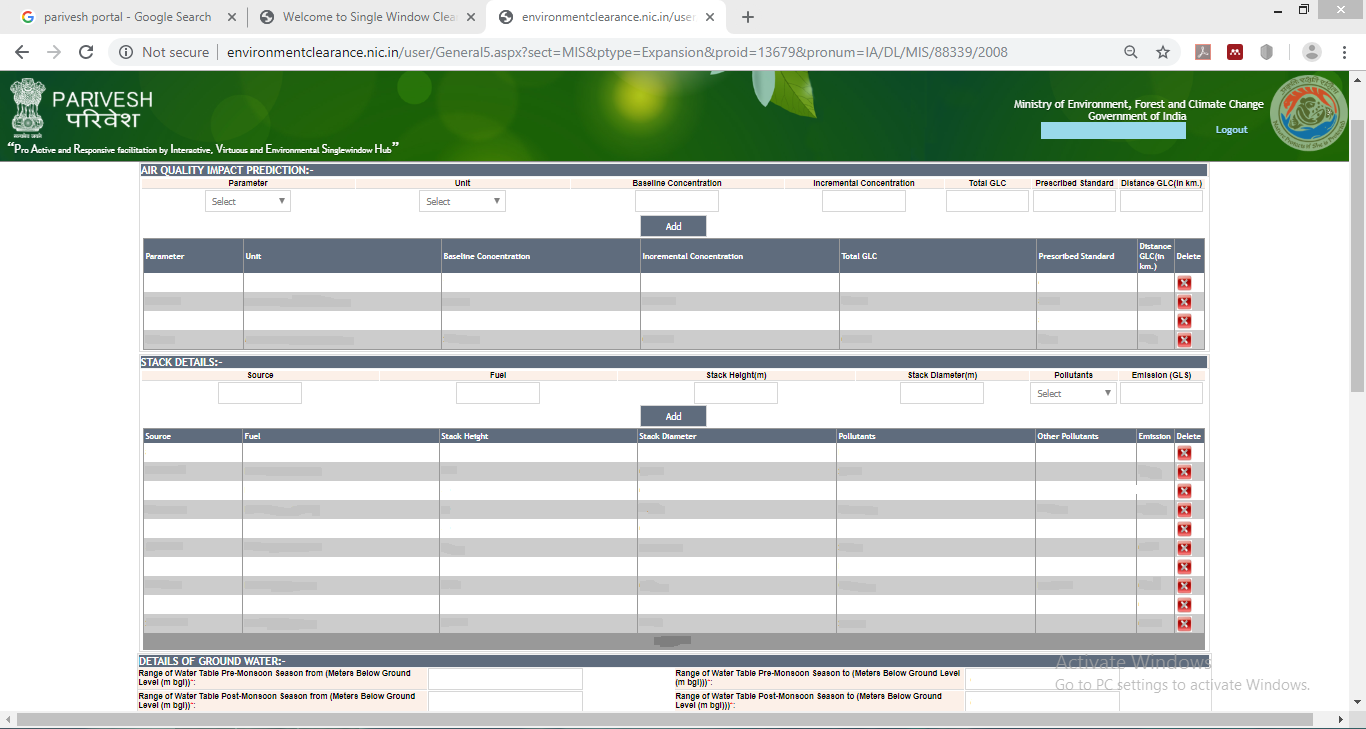Open the Parameter Select dropdown

[x=248, y=201]
